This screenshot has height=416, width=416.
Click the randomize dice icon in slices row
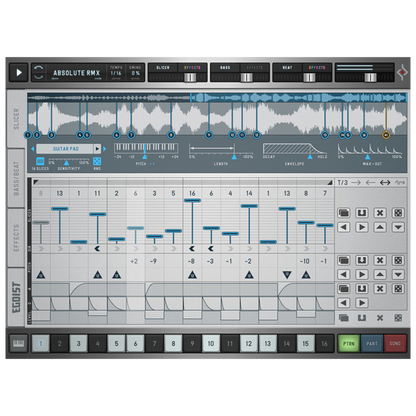click(398, 213)
